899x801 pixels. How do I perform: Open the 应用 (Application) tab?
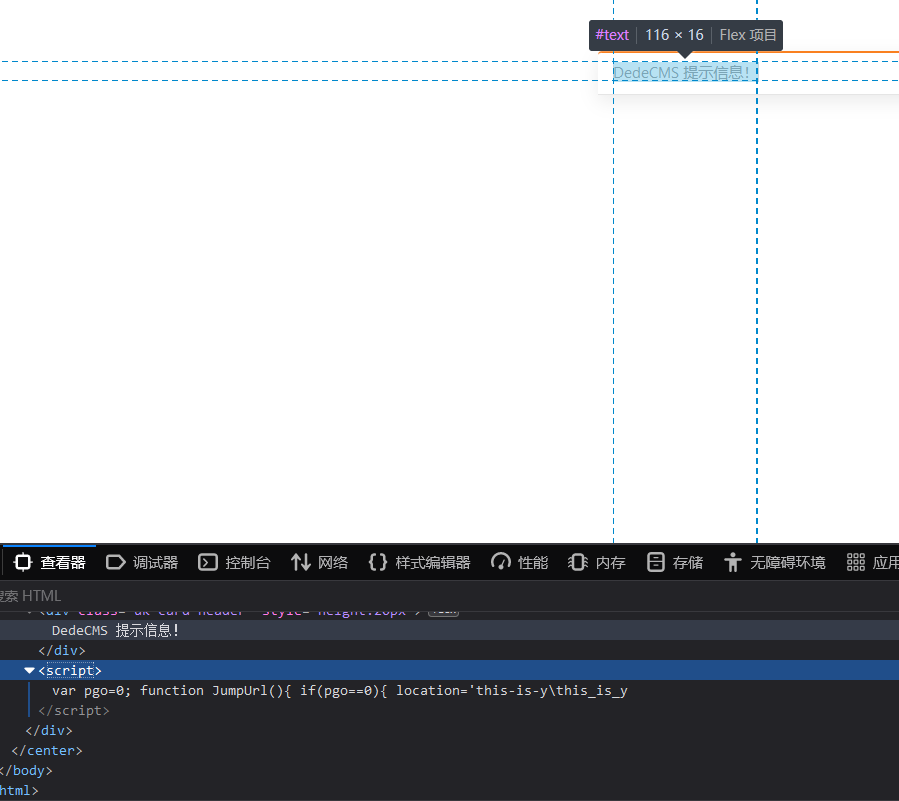point(873,562)
